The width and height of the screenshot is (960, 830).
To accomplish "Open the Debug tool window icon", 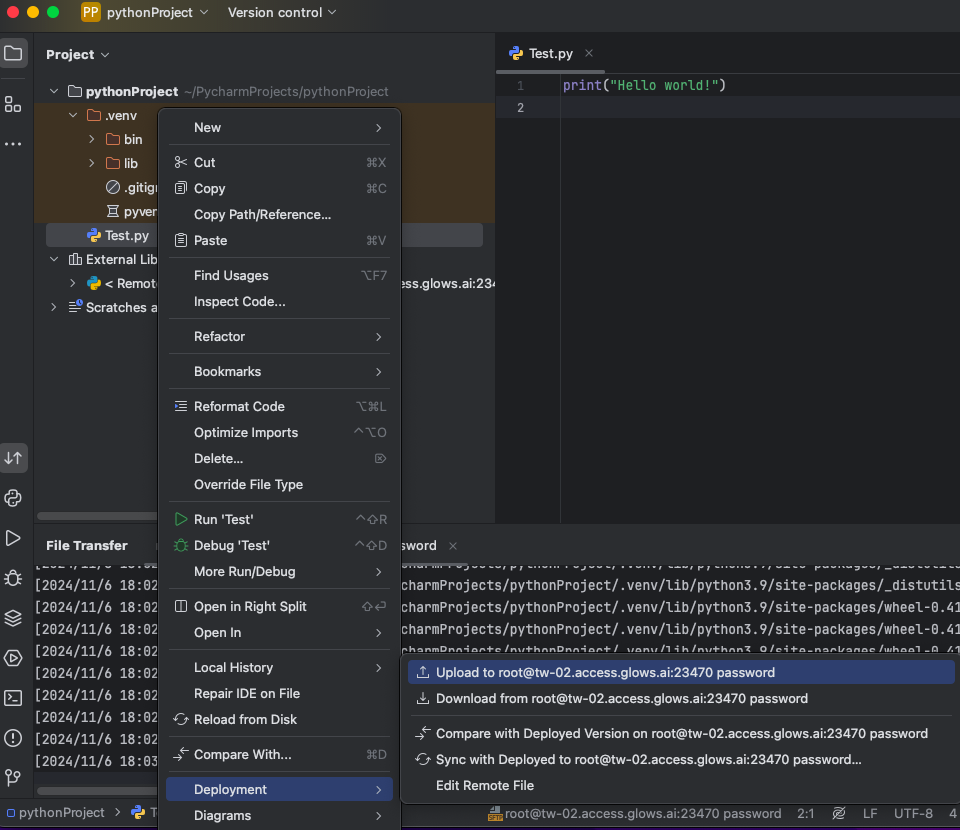I will pyautogui.click(x=13, y=578).
